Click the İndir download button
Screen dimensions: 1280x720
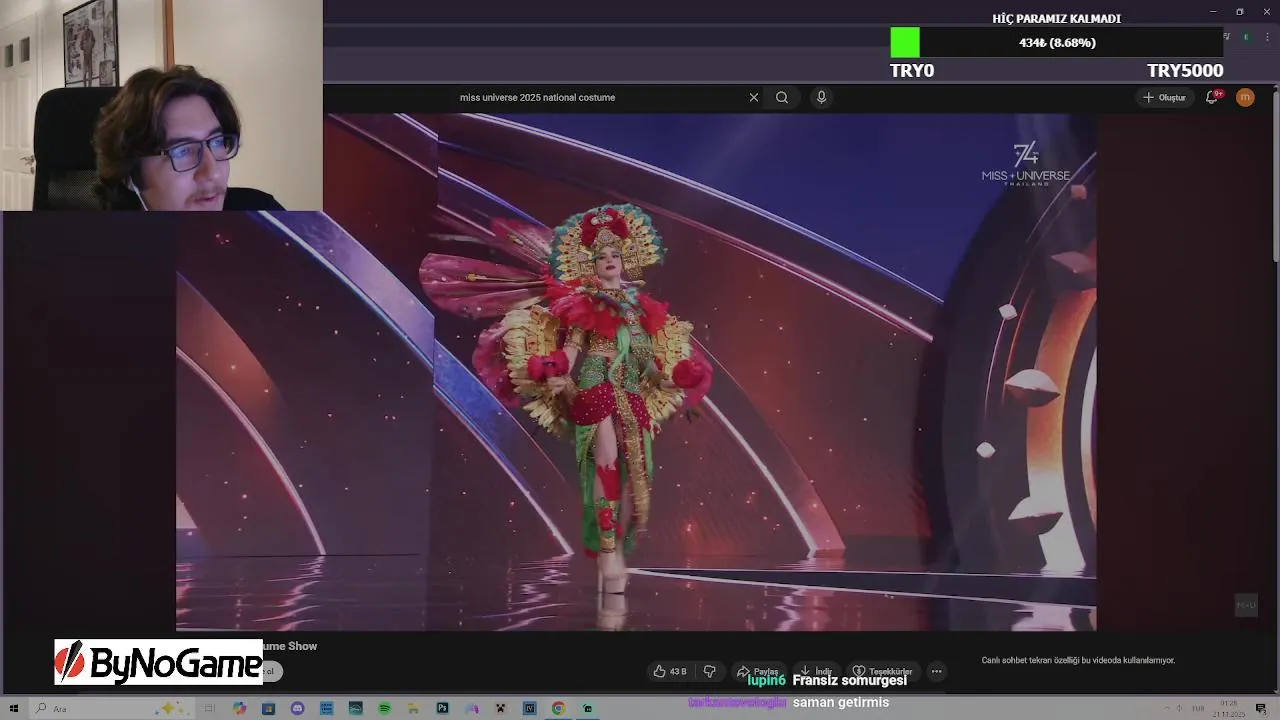pos(816,671)
